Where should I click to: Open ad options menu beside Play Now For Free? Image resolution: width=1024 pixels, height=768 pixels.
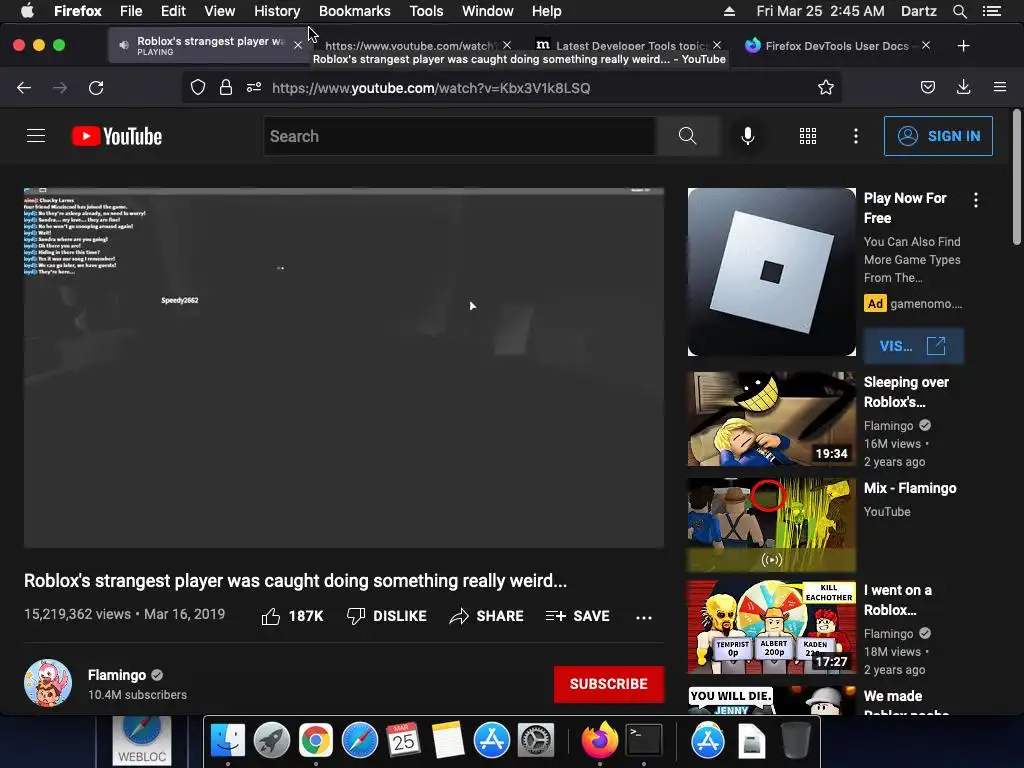click(x=976, y=200)
